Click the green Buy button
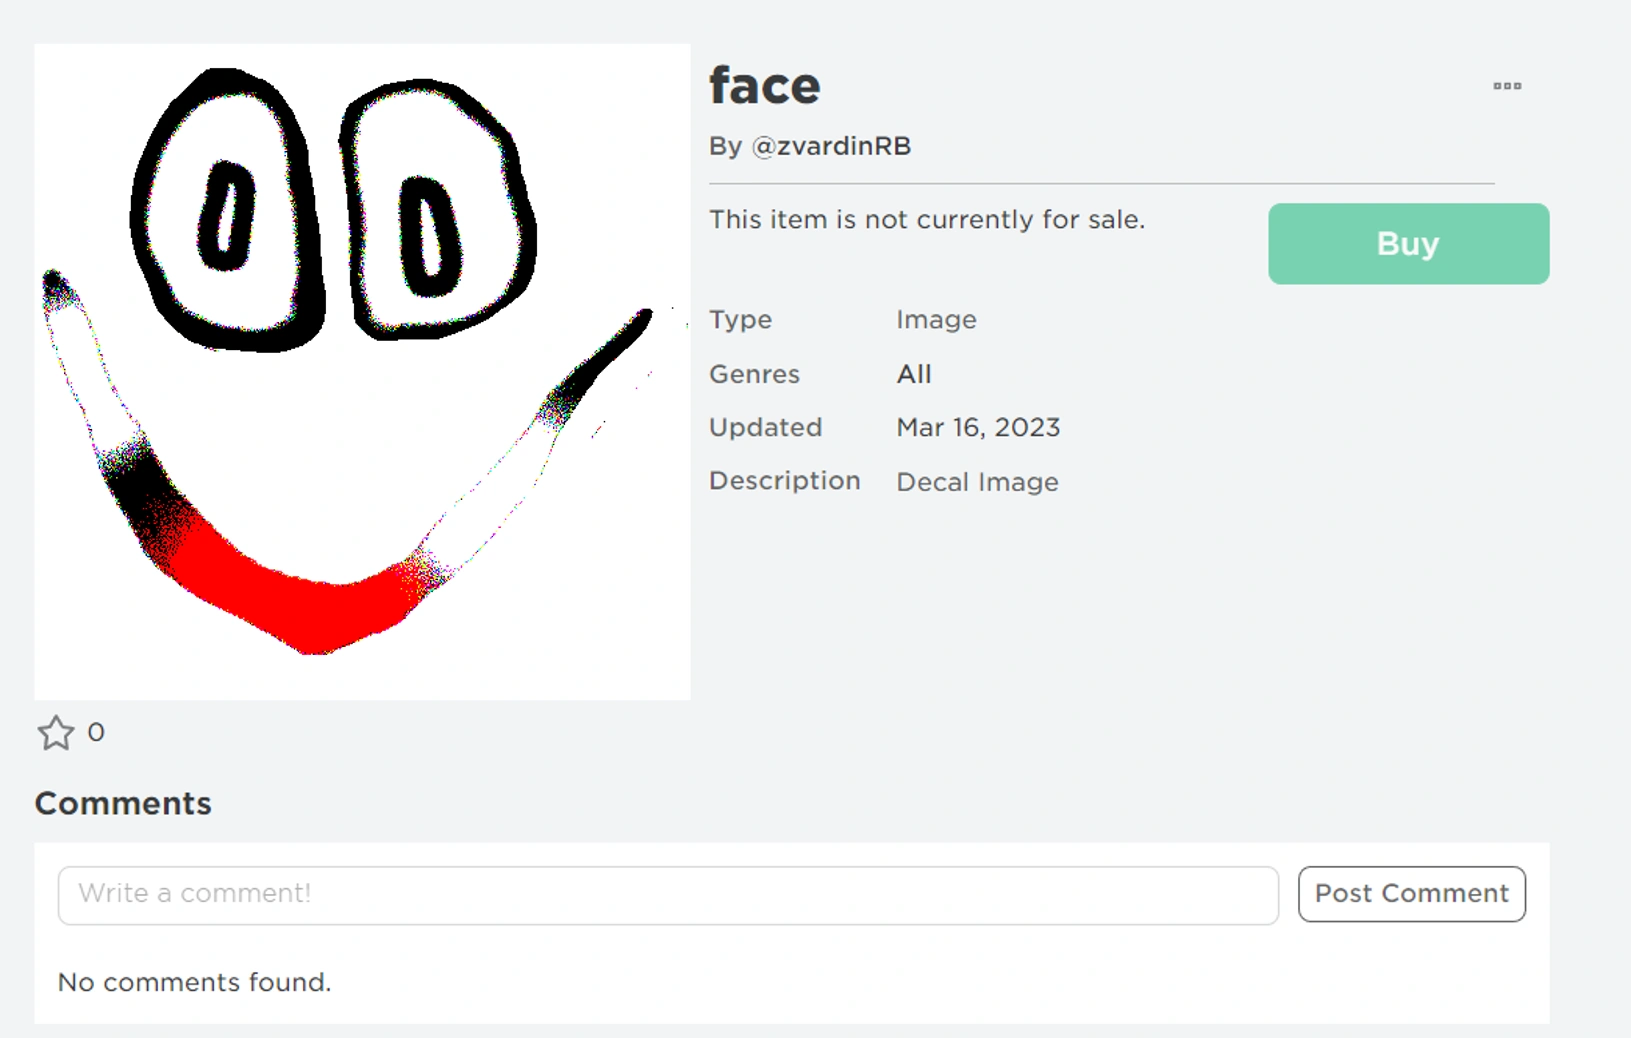This screenshot has height=1038, width=1631. pyautogui.click(x=1408, y=244)
